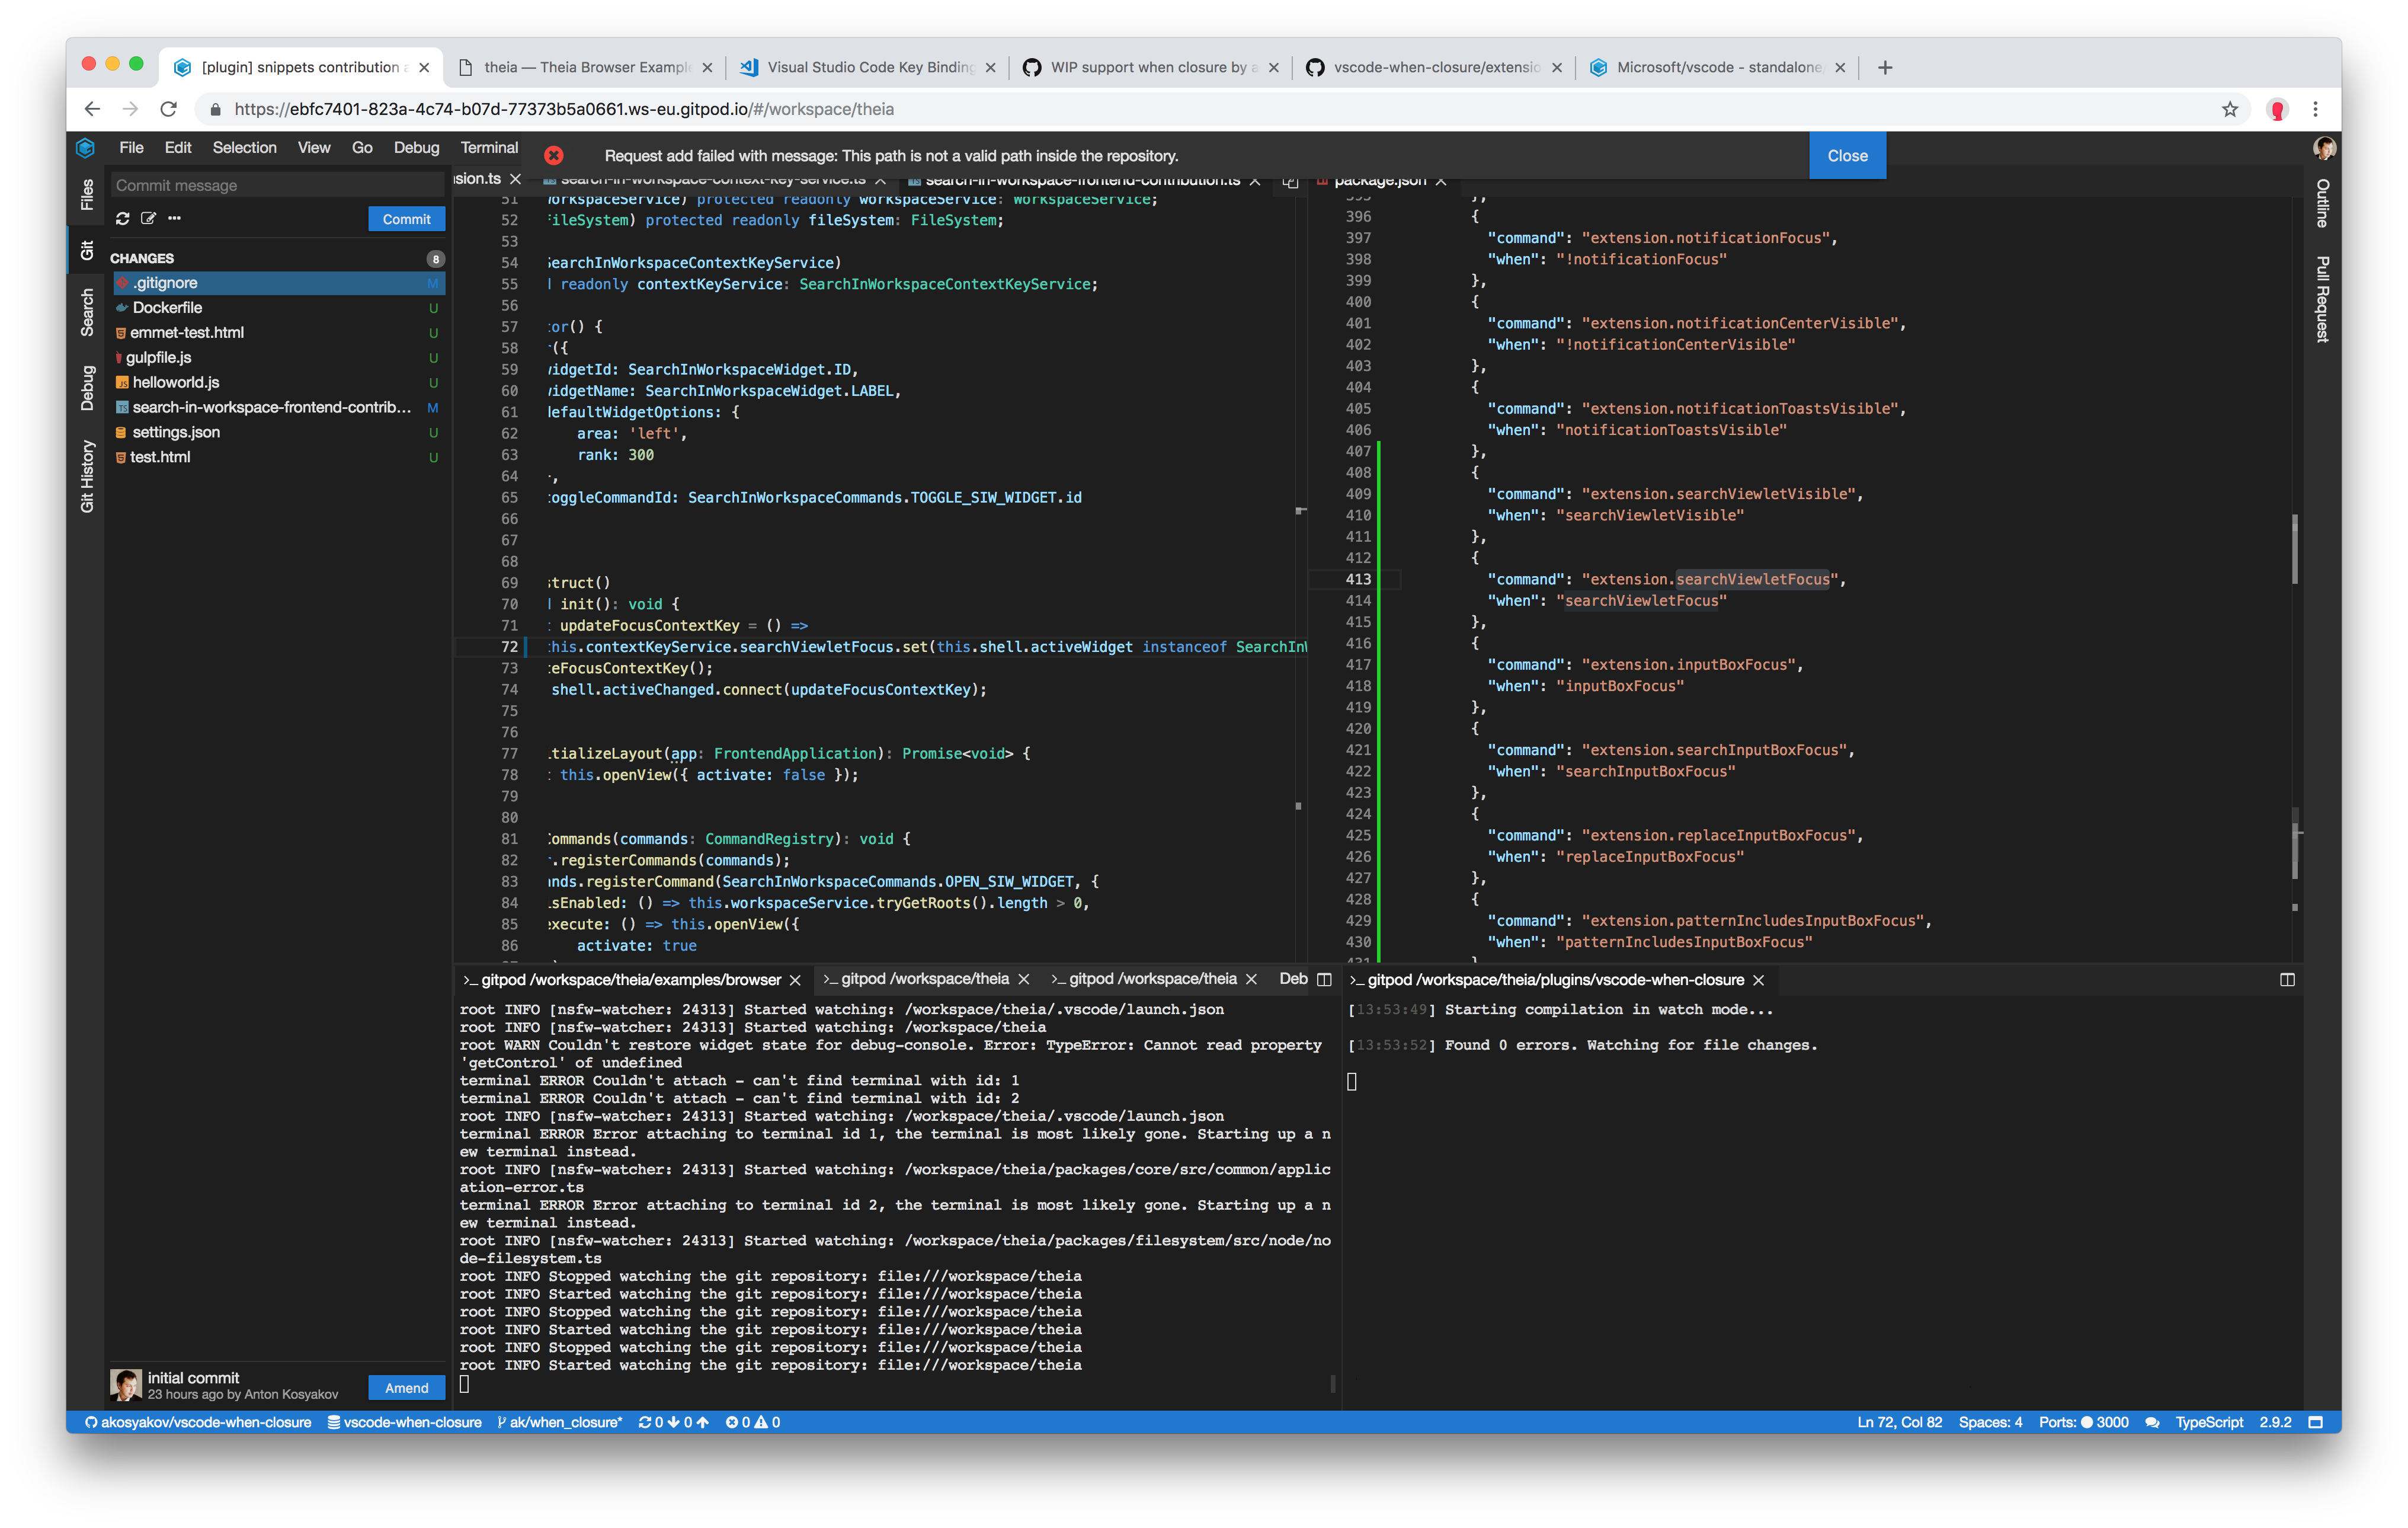
Task: Open the Chrome browser menu
Action: 2317,109
